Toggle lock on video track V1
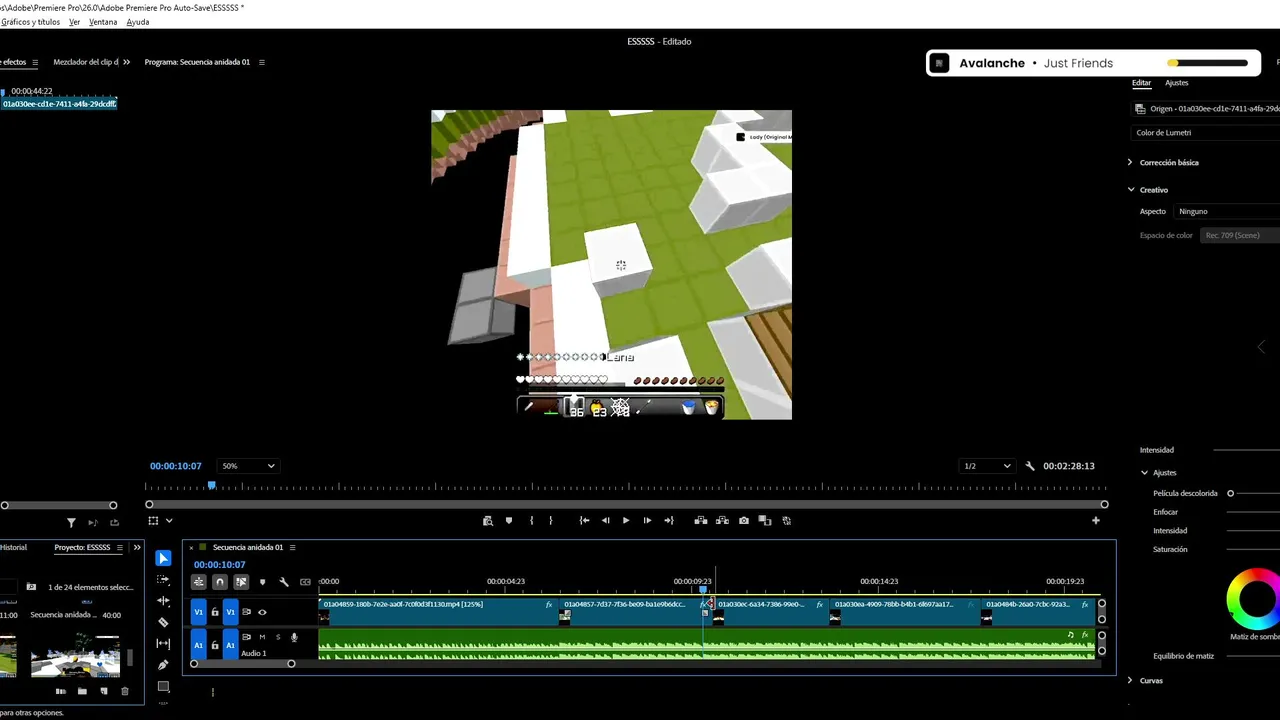Image resolution: width=1280 pixels, height=720 pixels. pos(215,612)
